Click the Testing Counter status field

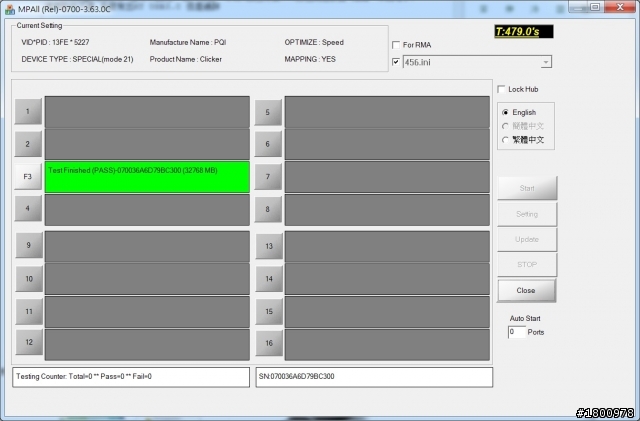pos(131,377)
